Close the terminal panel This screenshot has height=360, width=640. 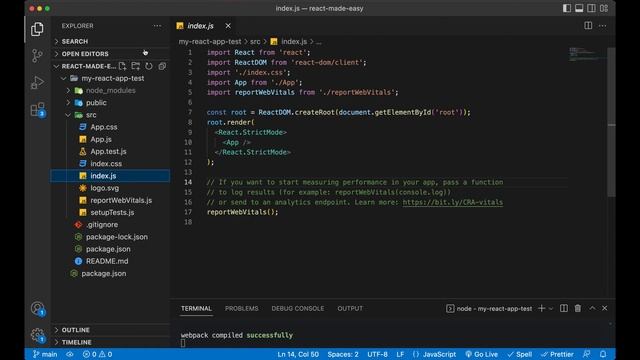(604, 309)
